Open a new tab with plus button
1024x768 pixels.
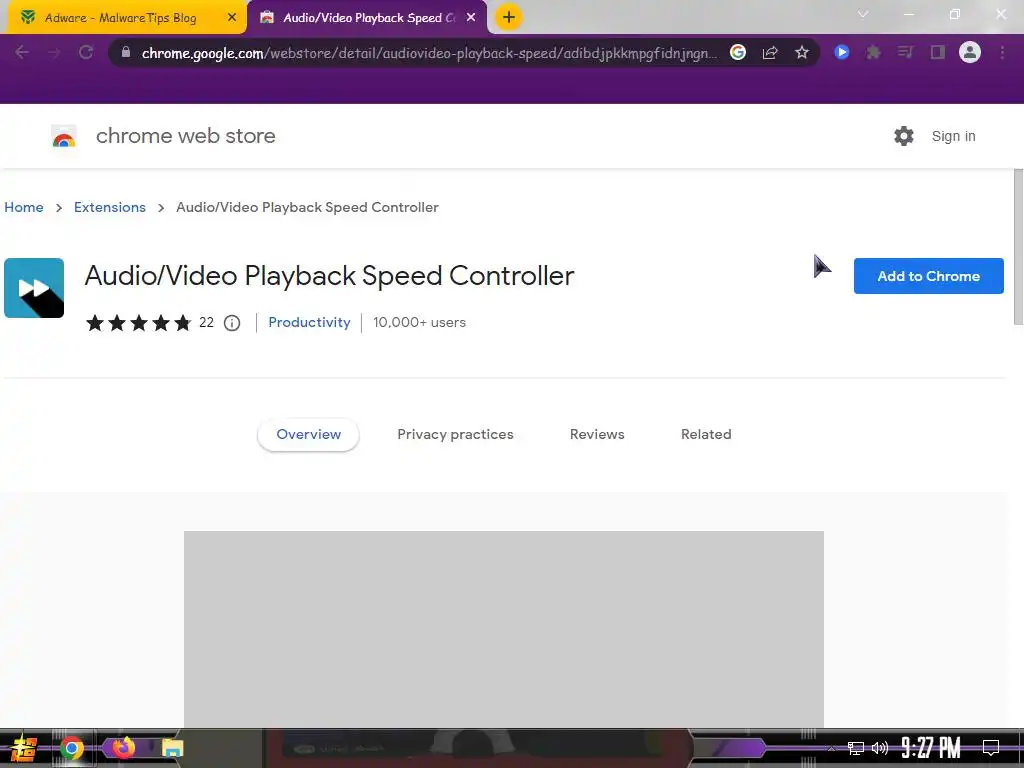point(509,17)
